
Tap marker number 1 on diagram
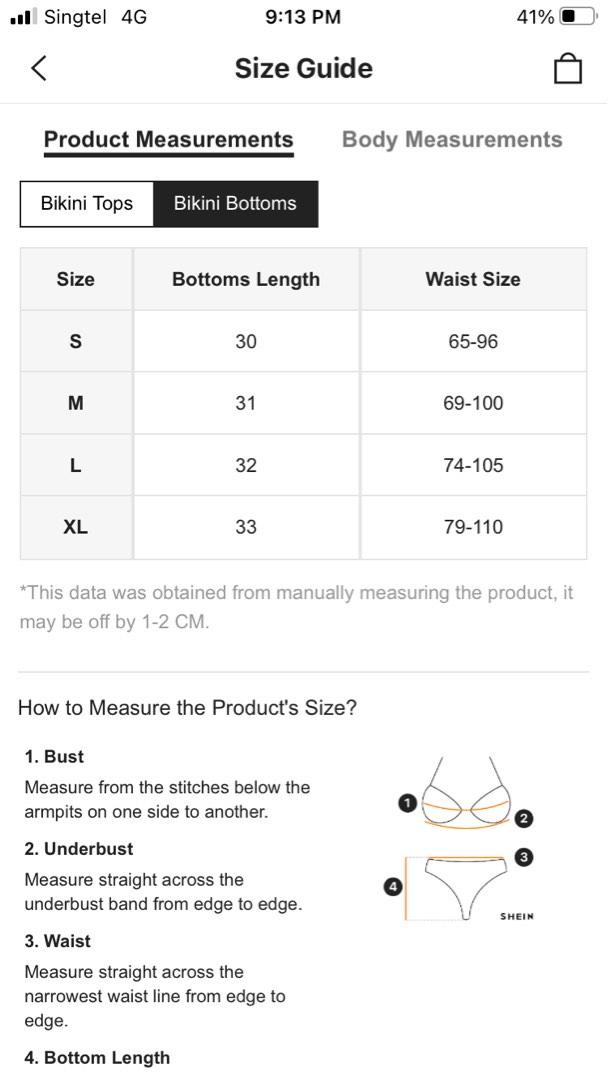pyautogui.click(x=406, y=802)
